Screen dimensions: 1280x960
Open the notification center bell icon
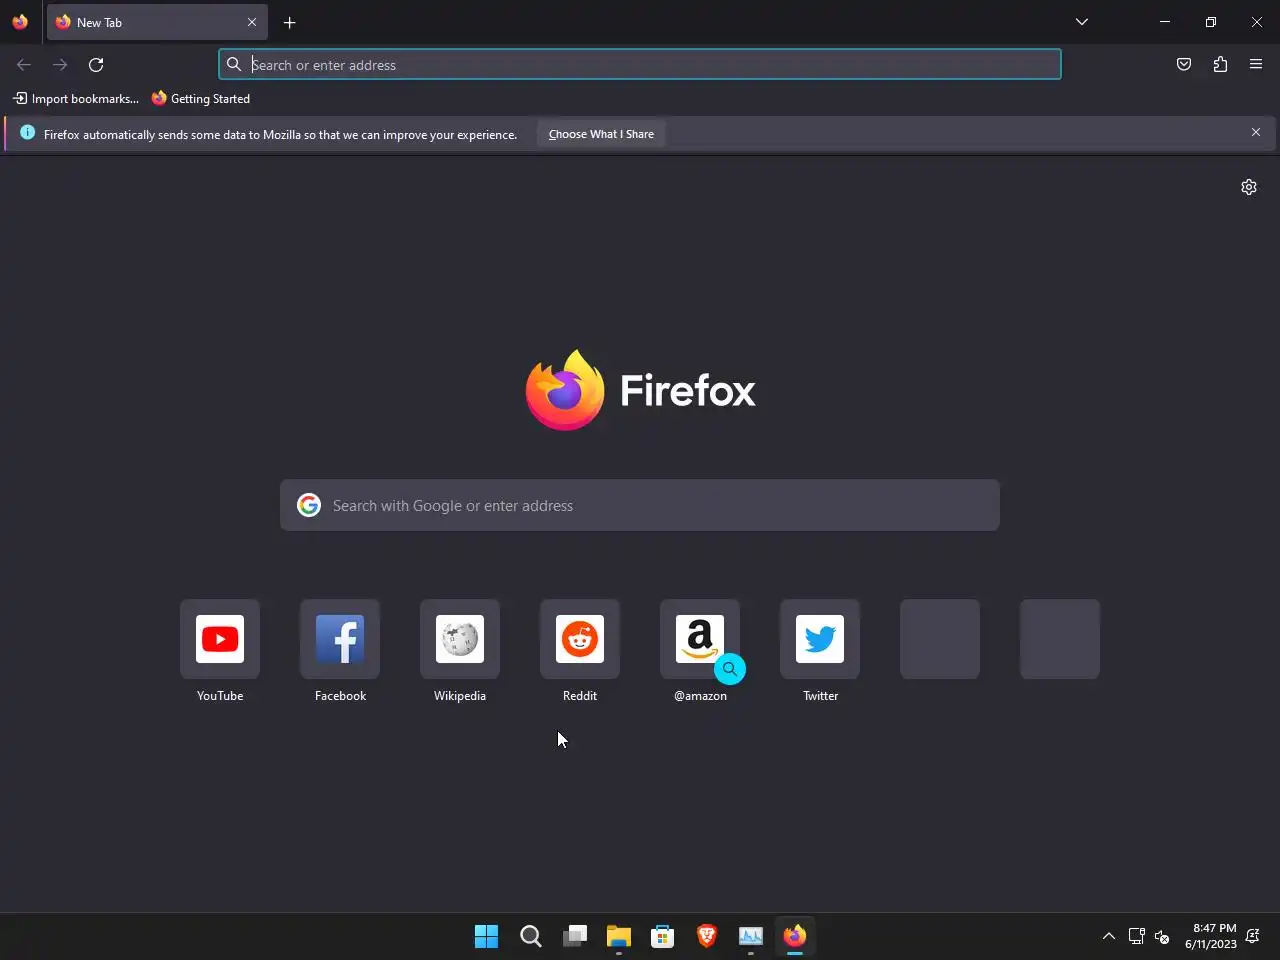[x=1253, y=936]
